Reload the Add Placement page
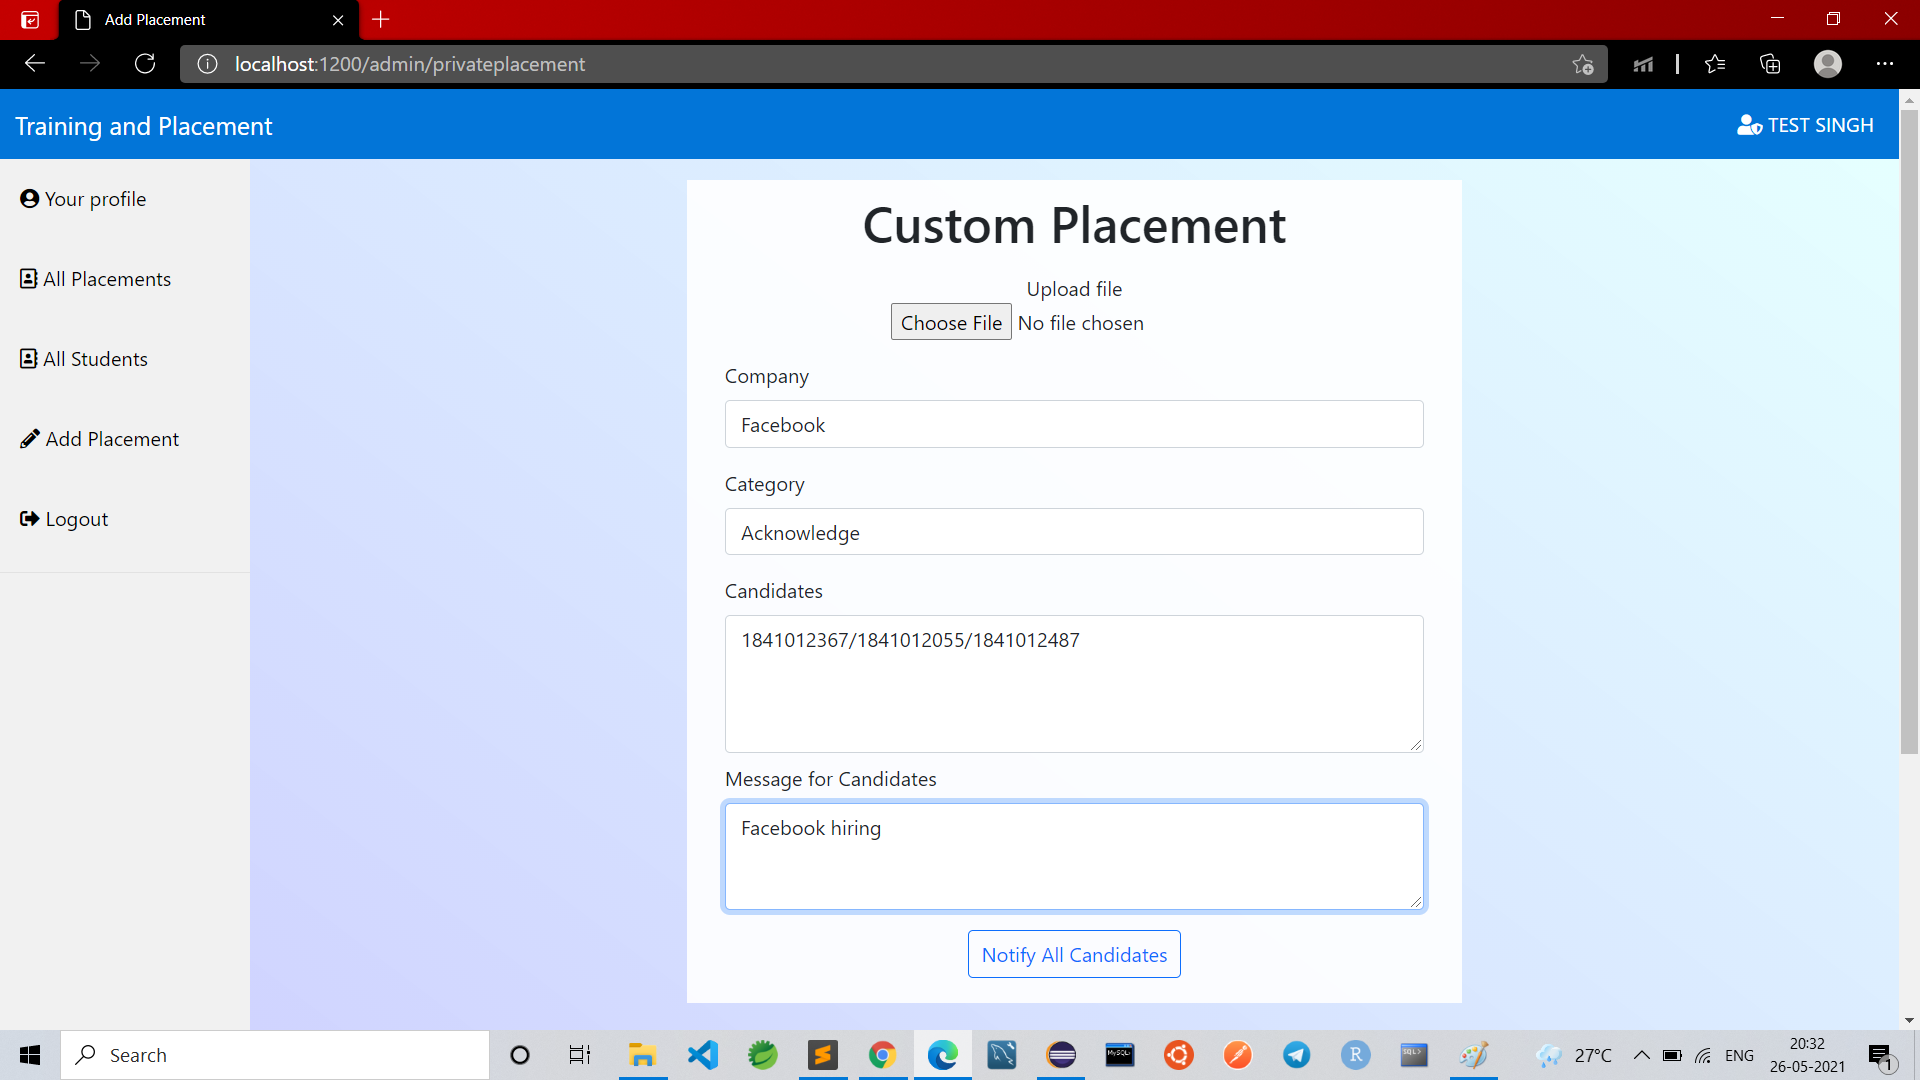 coord(144,63)
